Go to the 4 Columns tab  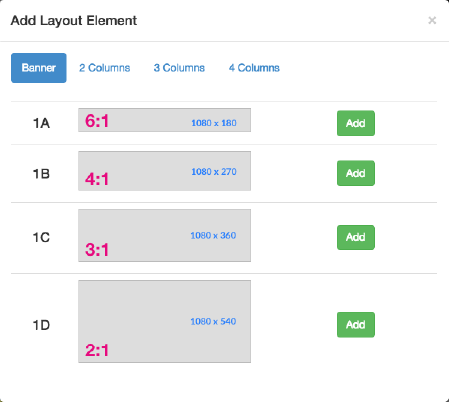(x=254, y=68)
